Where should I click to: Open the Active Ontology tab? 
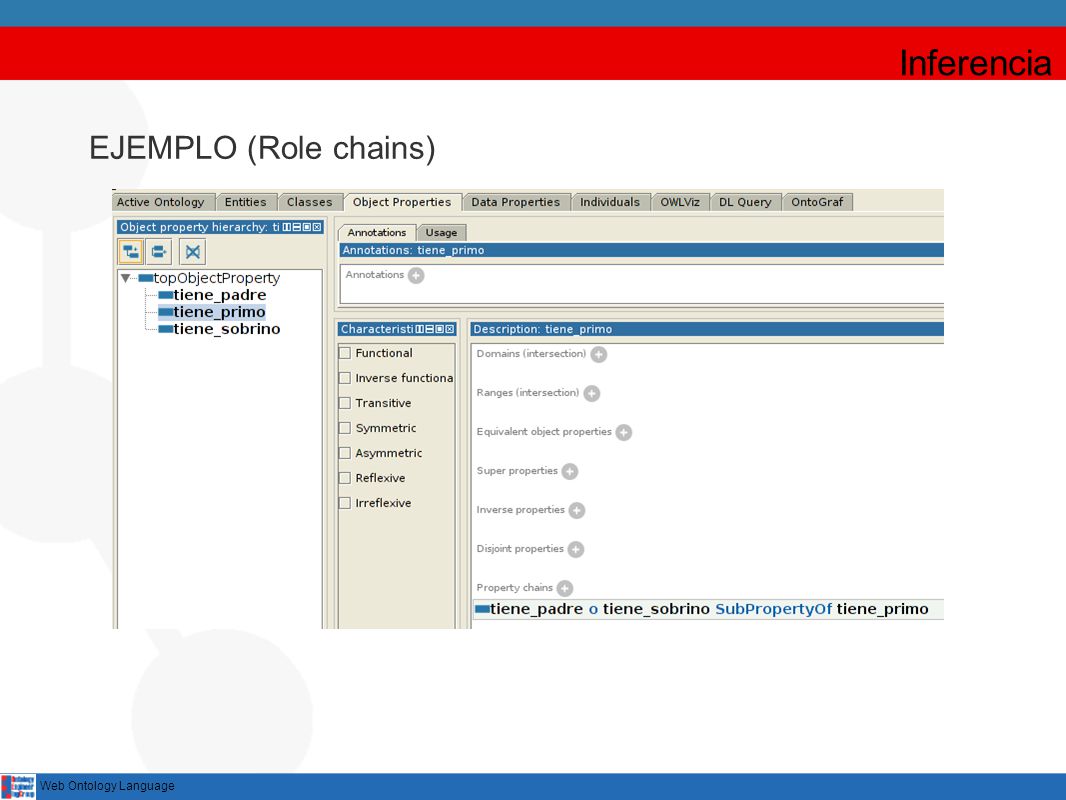pos(160,202)
